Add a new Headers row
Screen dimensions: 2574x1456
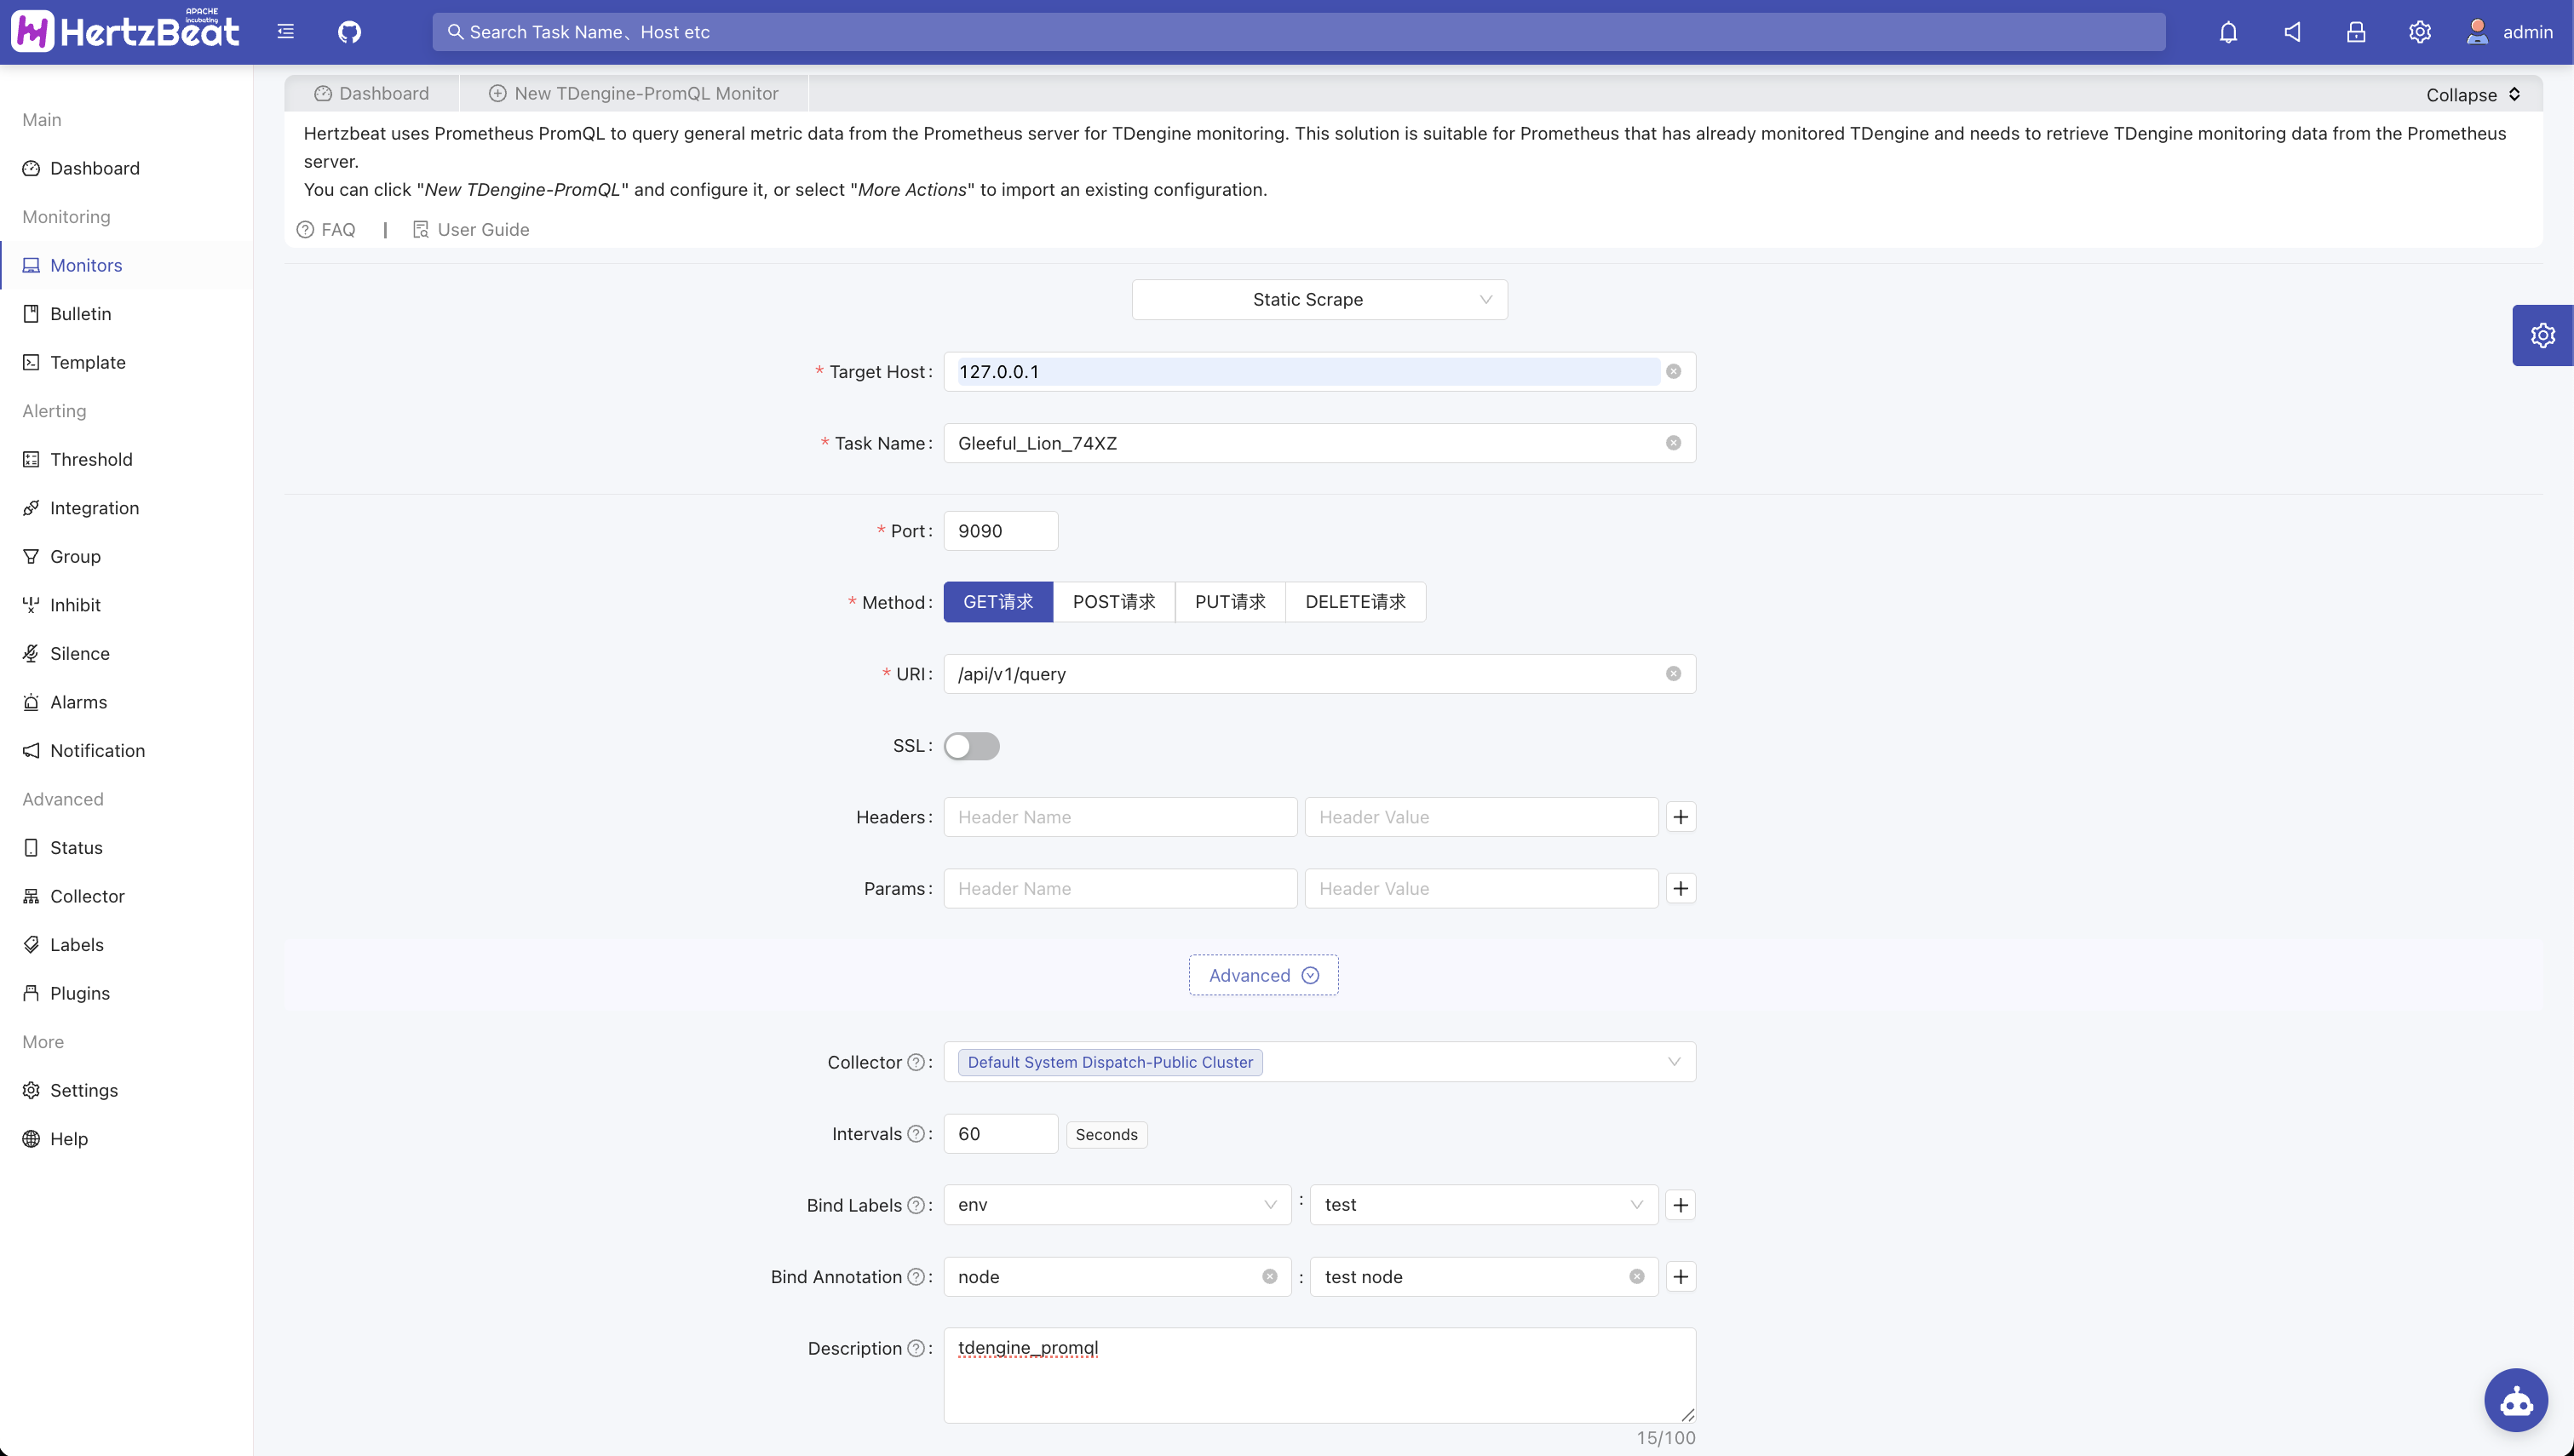coord(1680,817)
